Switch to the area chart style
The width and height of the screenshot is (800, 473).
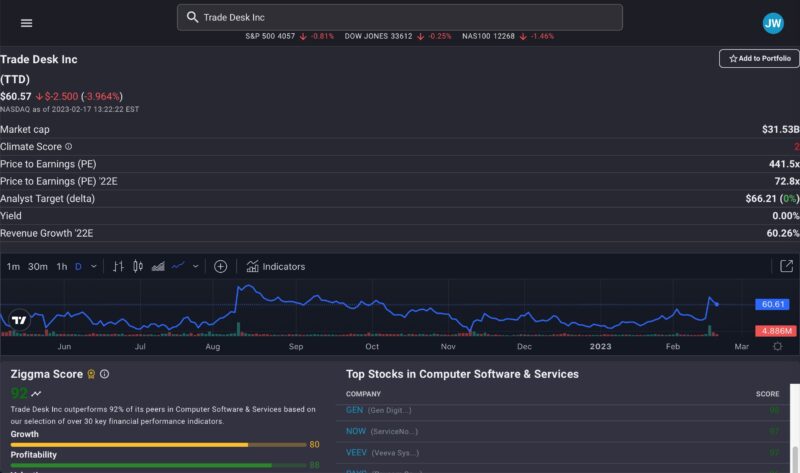tap(158, 266)
